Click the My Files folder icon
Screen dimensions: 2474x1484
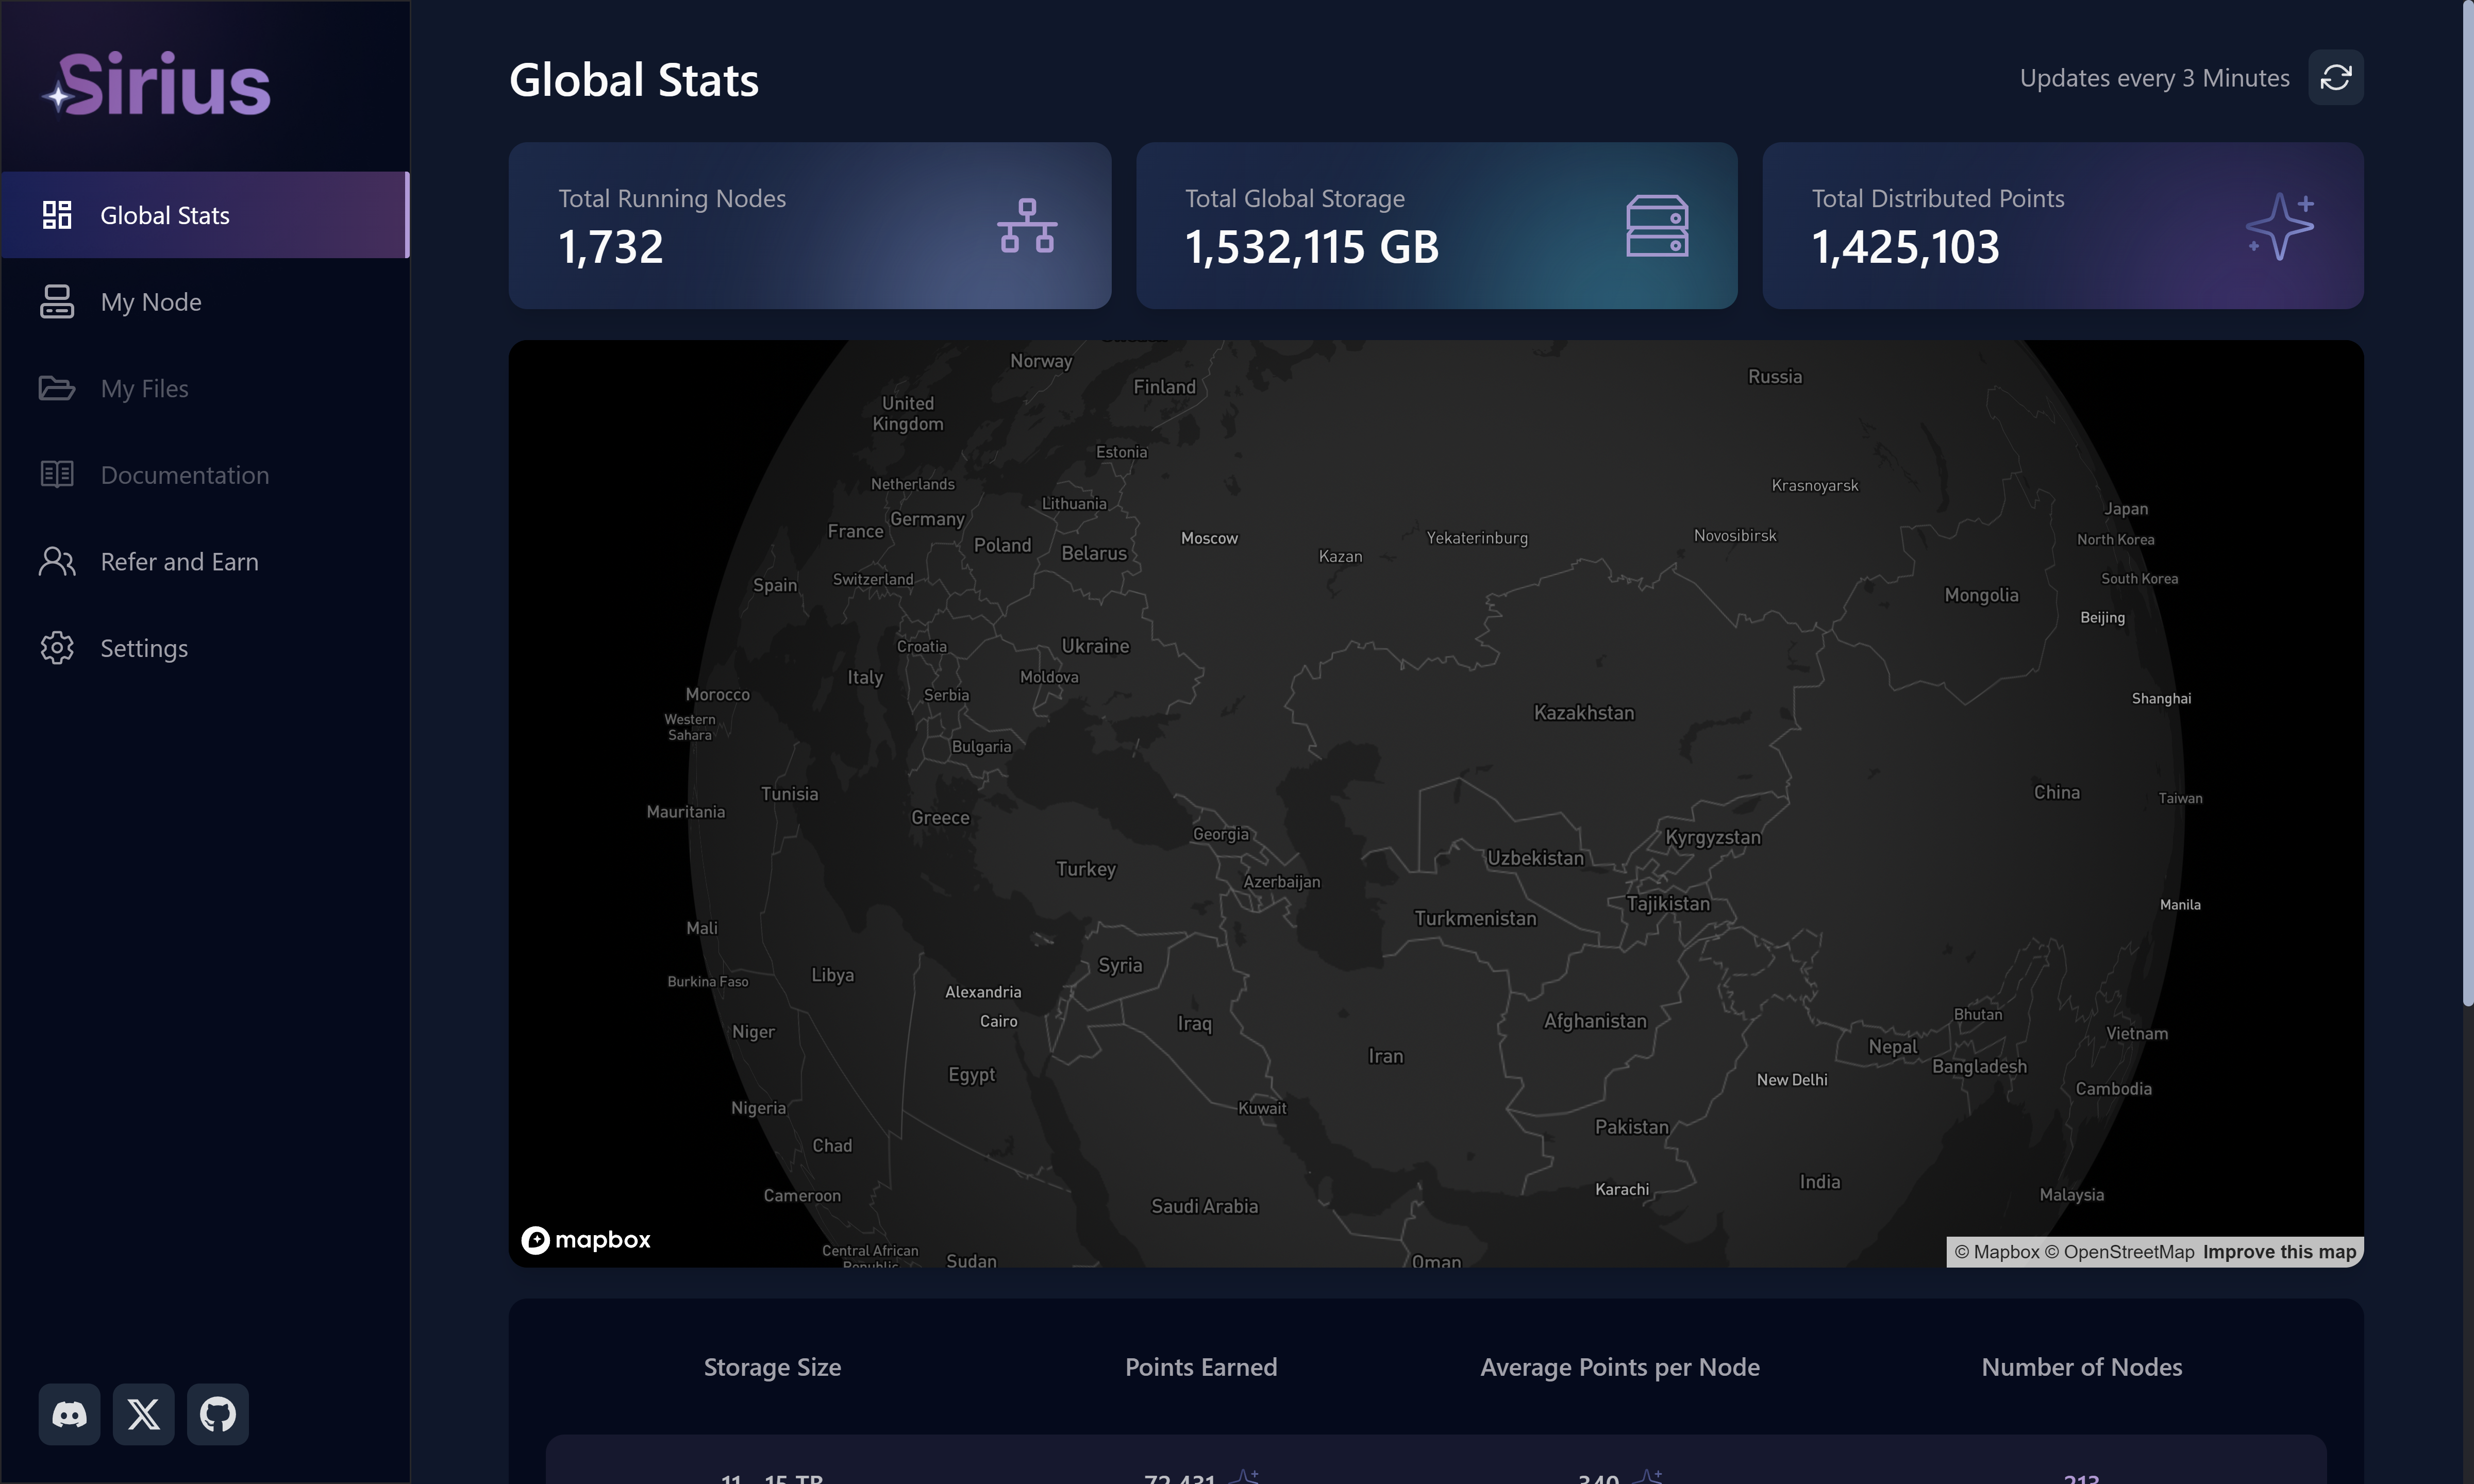point(57,388)
